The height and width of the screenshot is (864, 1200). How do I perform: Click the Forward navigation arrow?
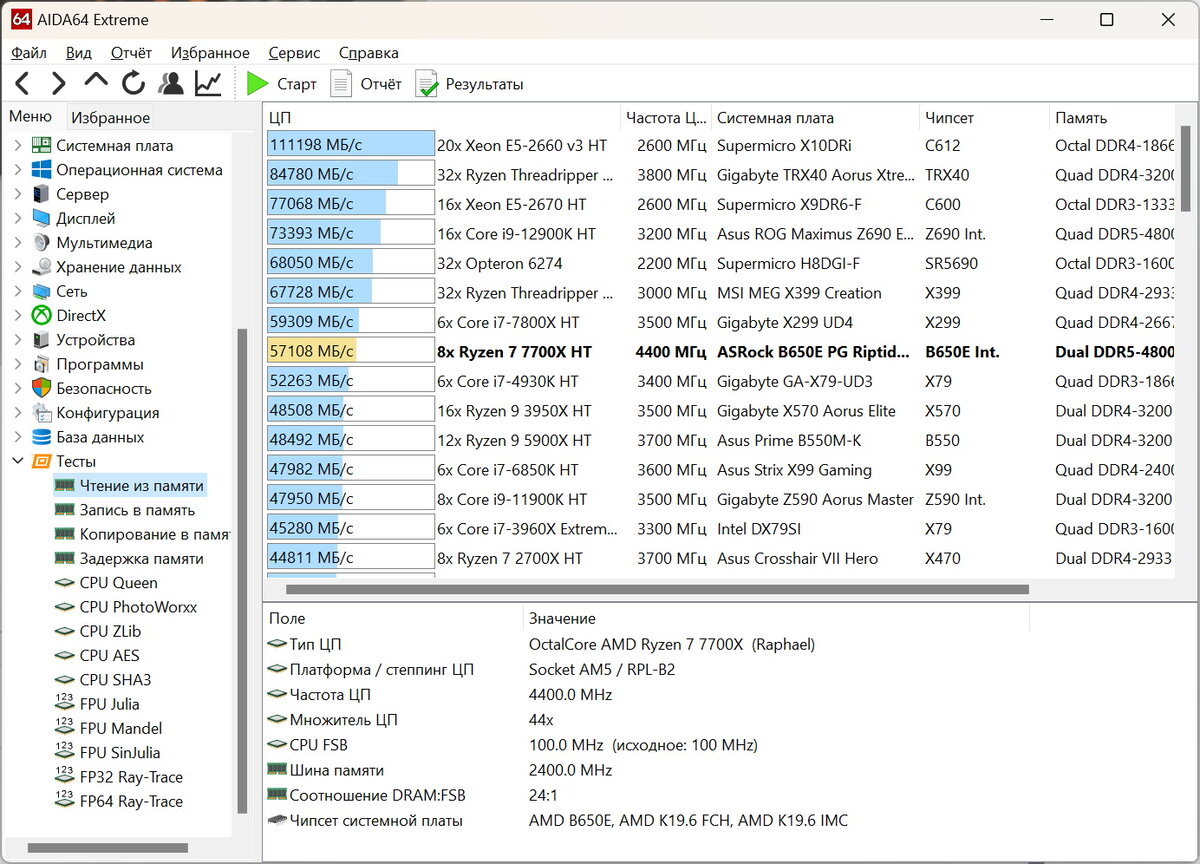(x=59, y=84)
